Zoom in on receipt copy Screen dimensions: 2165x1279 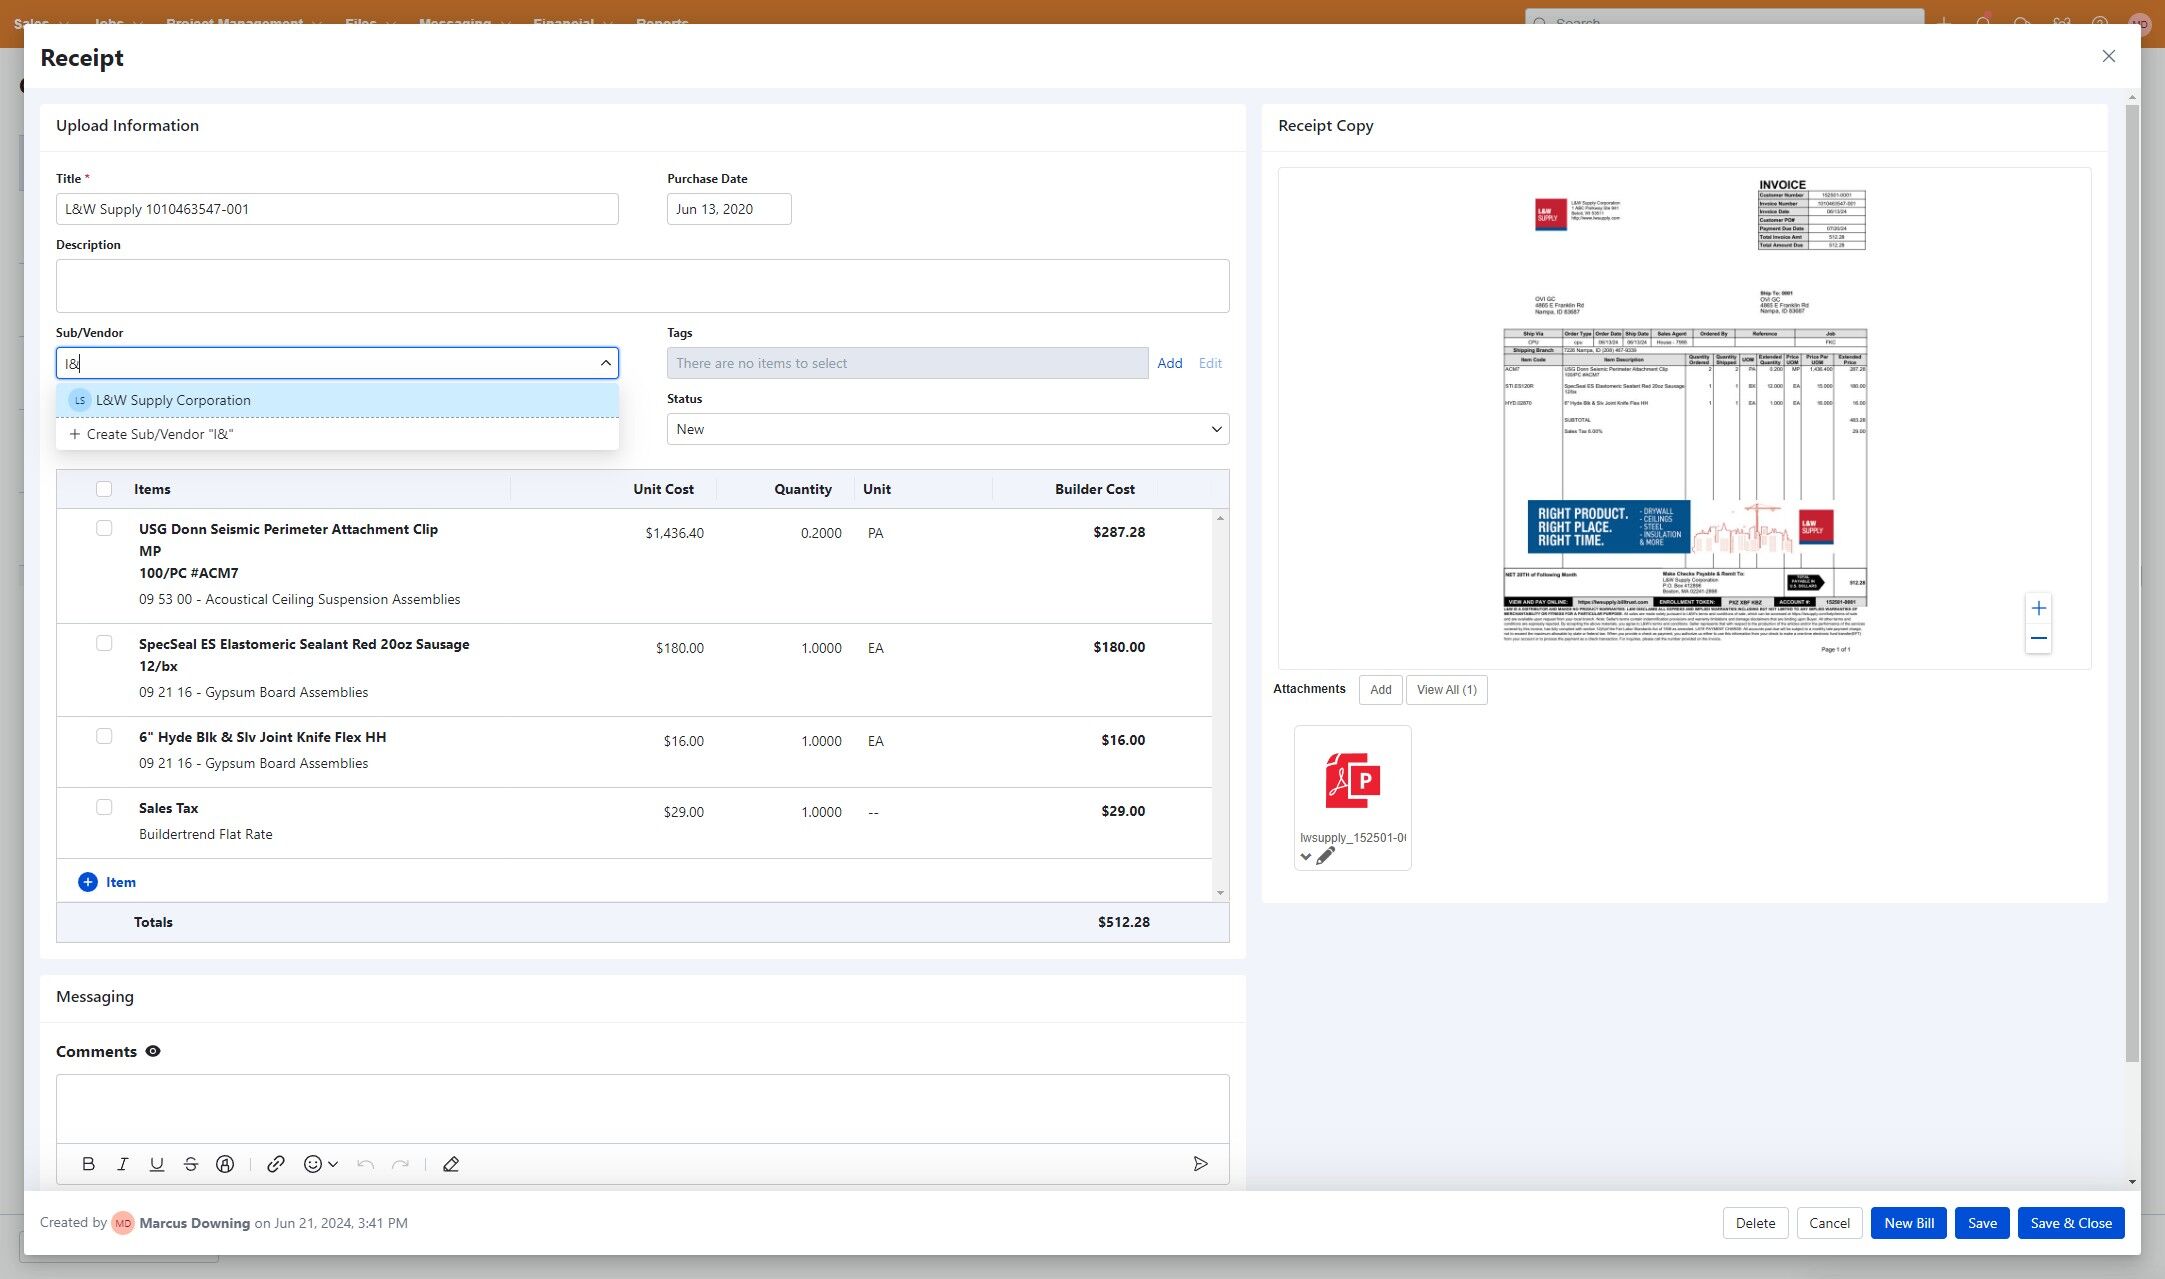[x=2038, y=608]
